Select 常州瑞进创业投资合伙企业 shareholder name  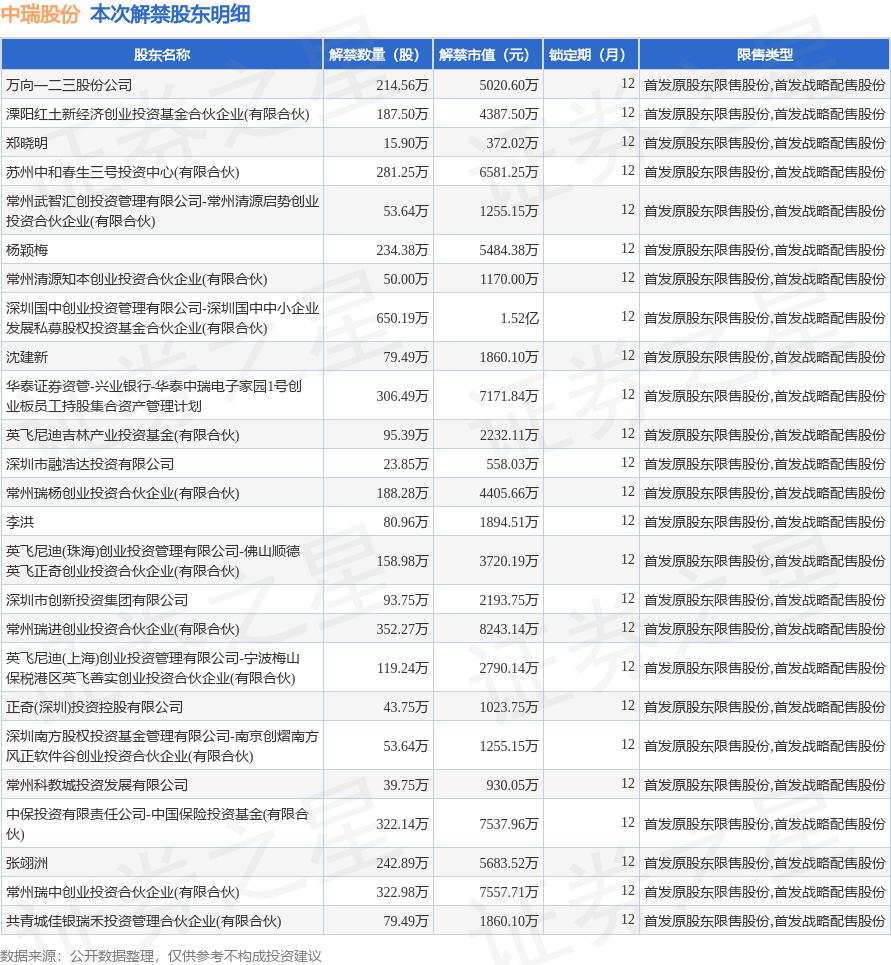[x=122, y=629]
